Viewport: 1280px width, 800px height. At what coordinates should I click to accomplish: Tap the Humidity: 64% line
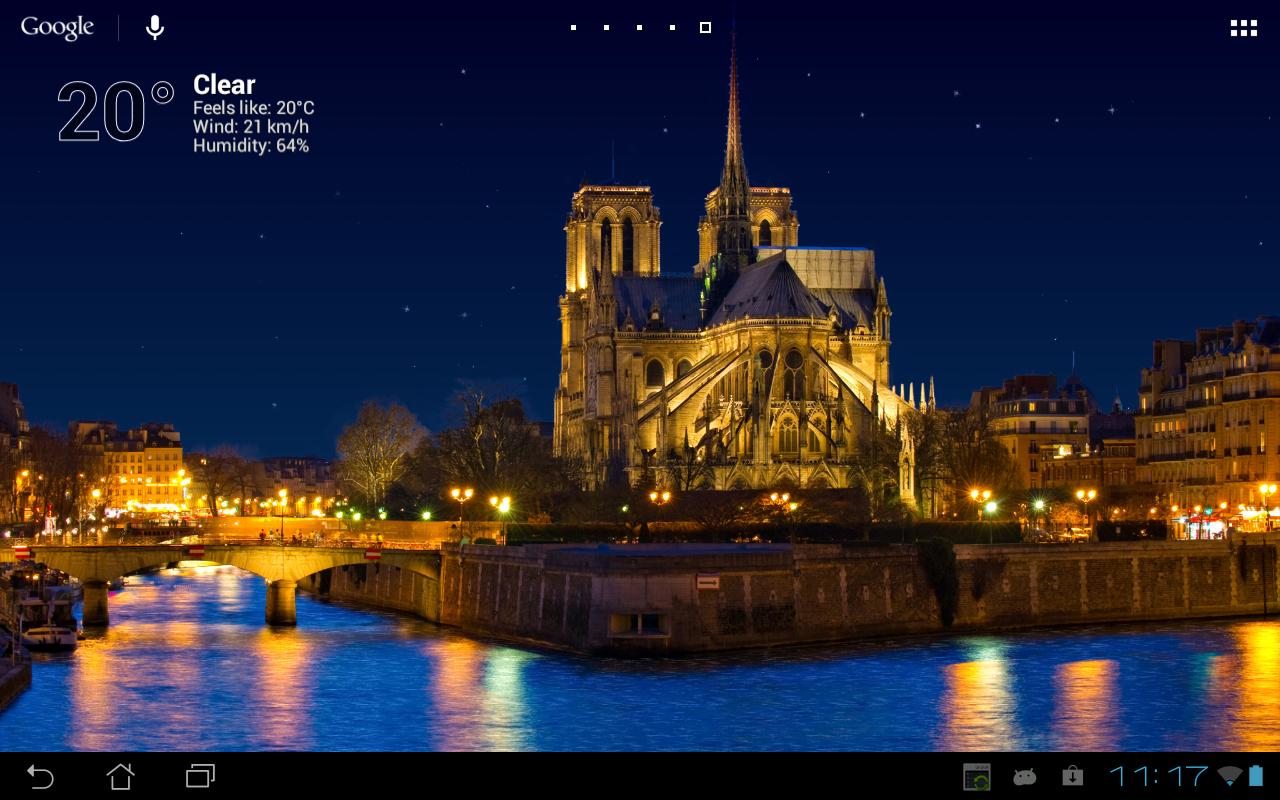(250, 146)
